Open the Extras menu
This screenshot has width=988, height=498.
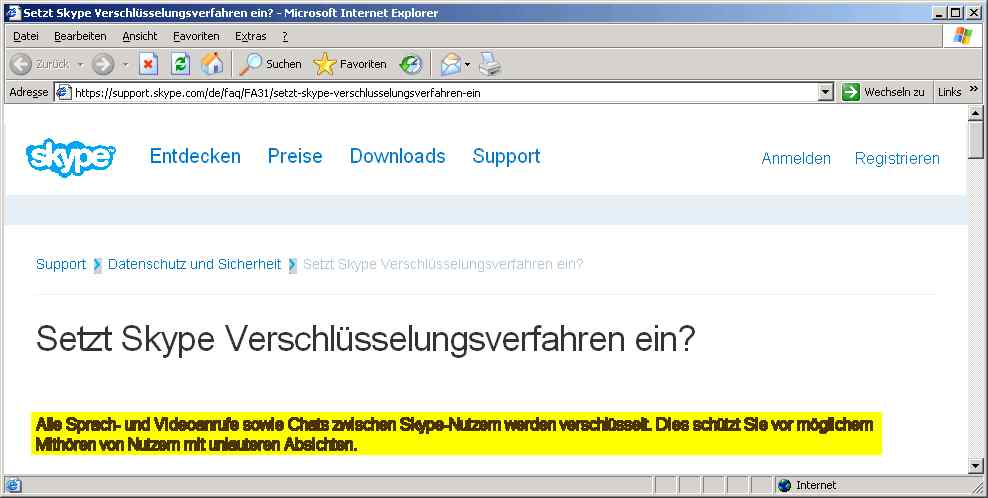250,36
